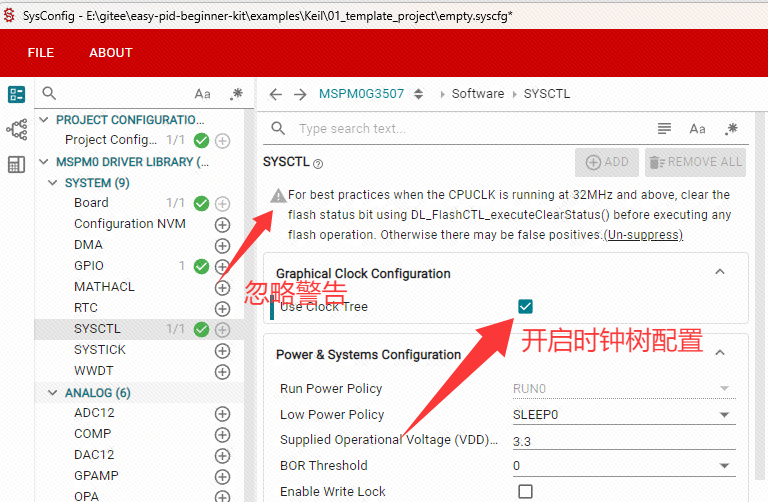Viewport: 768px width, 502px height.
Task: Open the FILE menu
Action: (x=41, y=53)
